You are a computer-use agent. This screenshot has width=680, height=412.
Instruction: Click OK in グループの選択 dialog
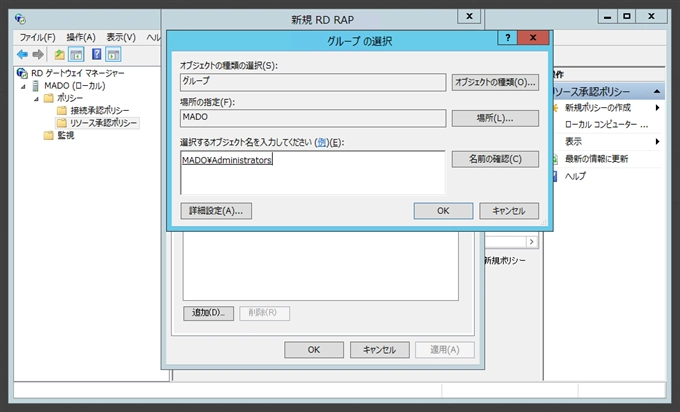click(x=443, y=211)
